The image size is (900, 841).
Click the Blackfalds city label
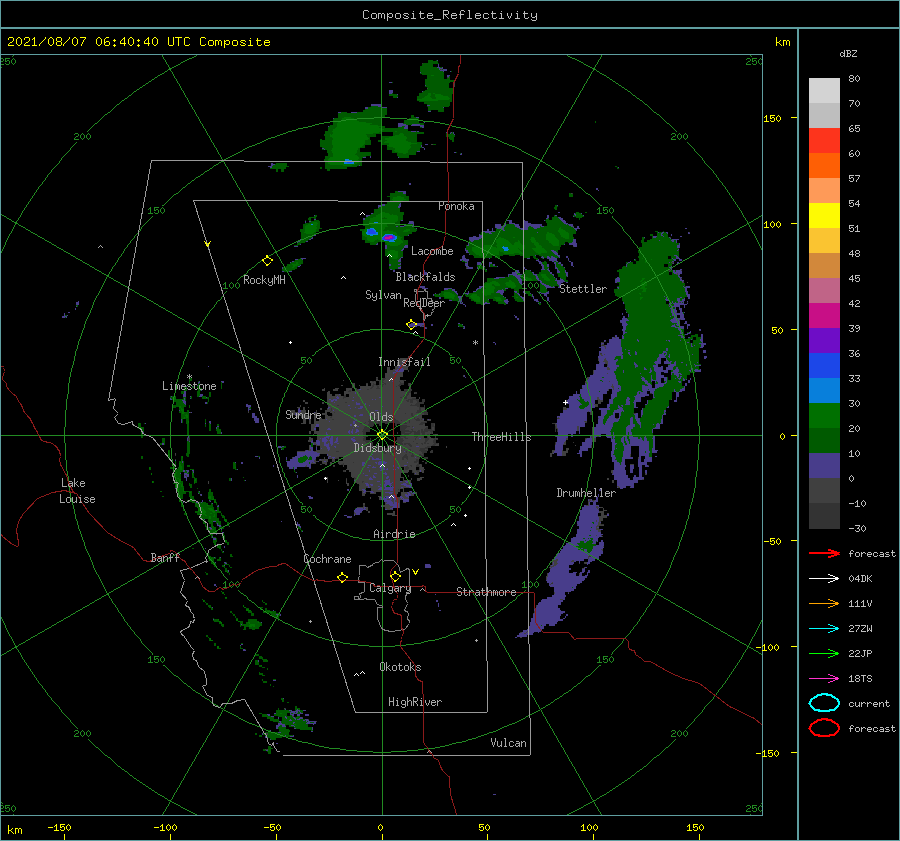(425, 277)
